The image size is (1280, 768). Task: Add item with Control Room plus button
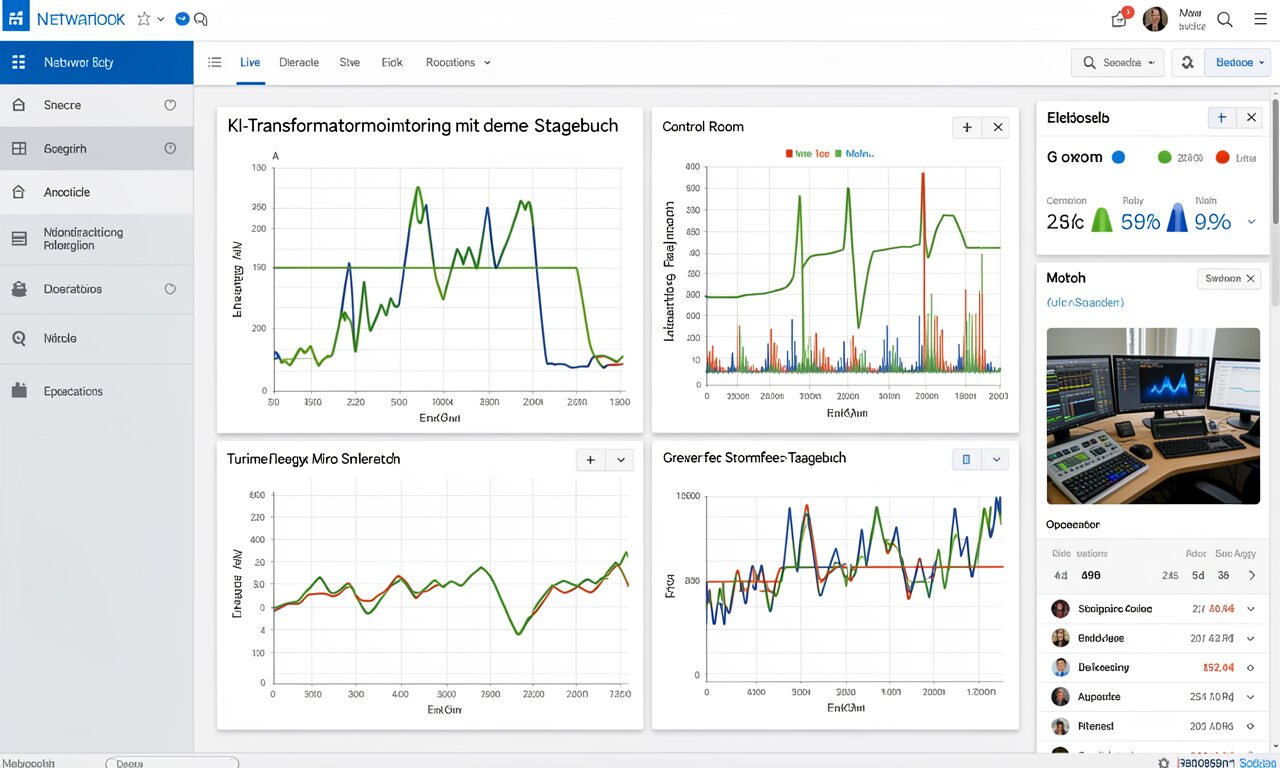(967, 127)
